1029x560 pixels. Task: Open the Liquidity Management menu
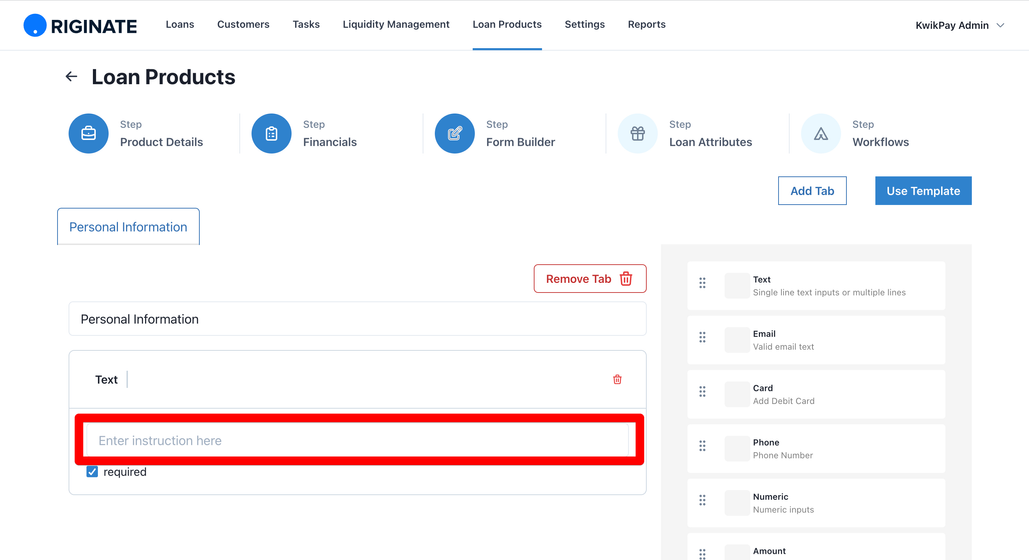(x=396, y=24)
